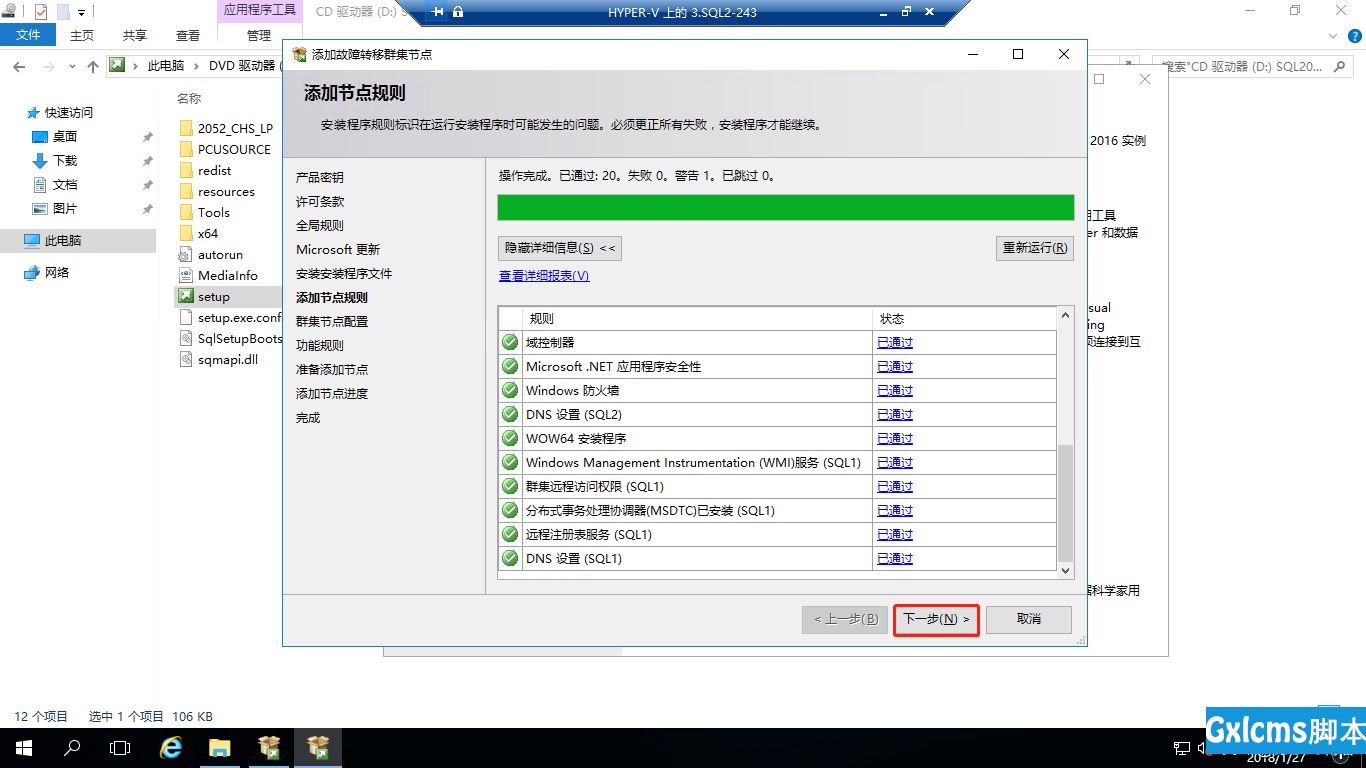Open 应用程序工具 contextual tab

tap(259, 11)
